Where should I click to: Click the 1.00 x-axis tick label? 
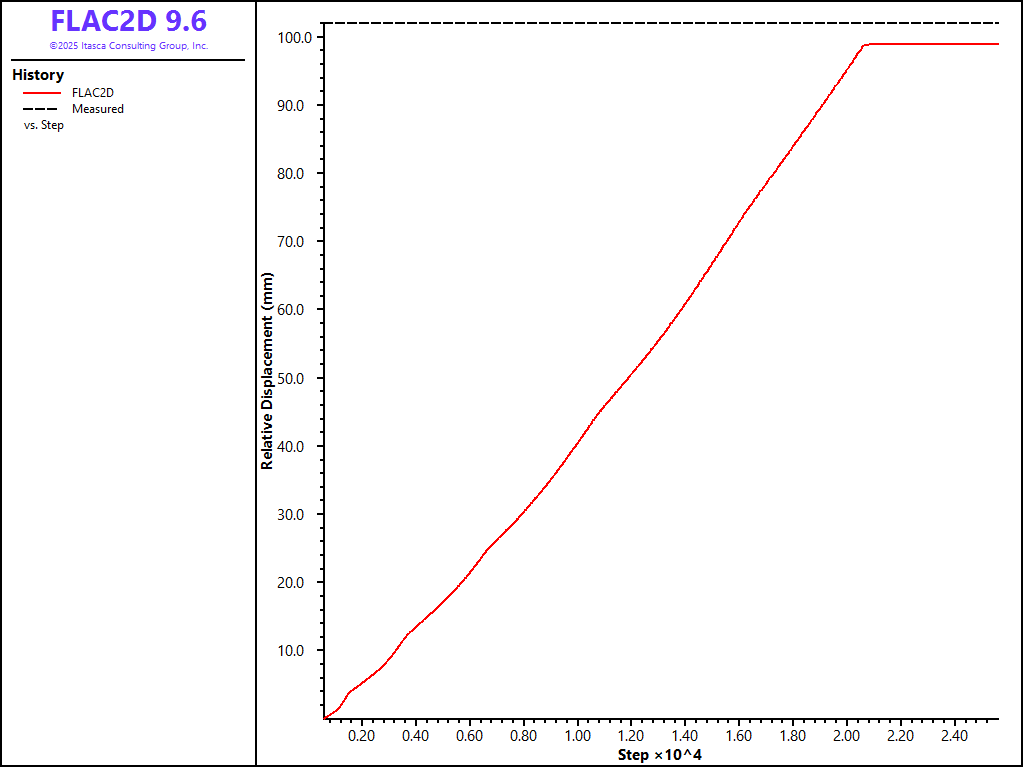(x=577, y=736)
